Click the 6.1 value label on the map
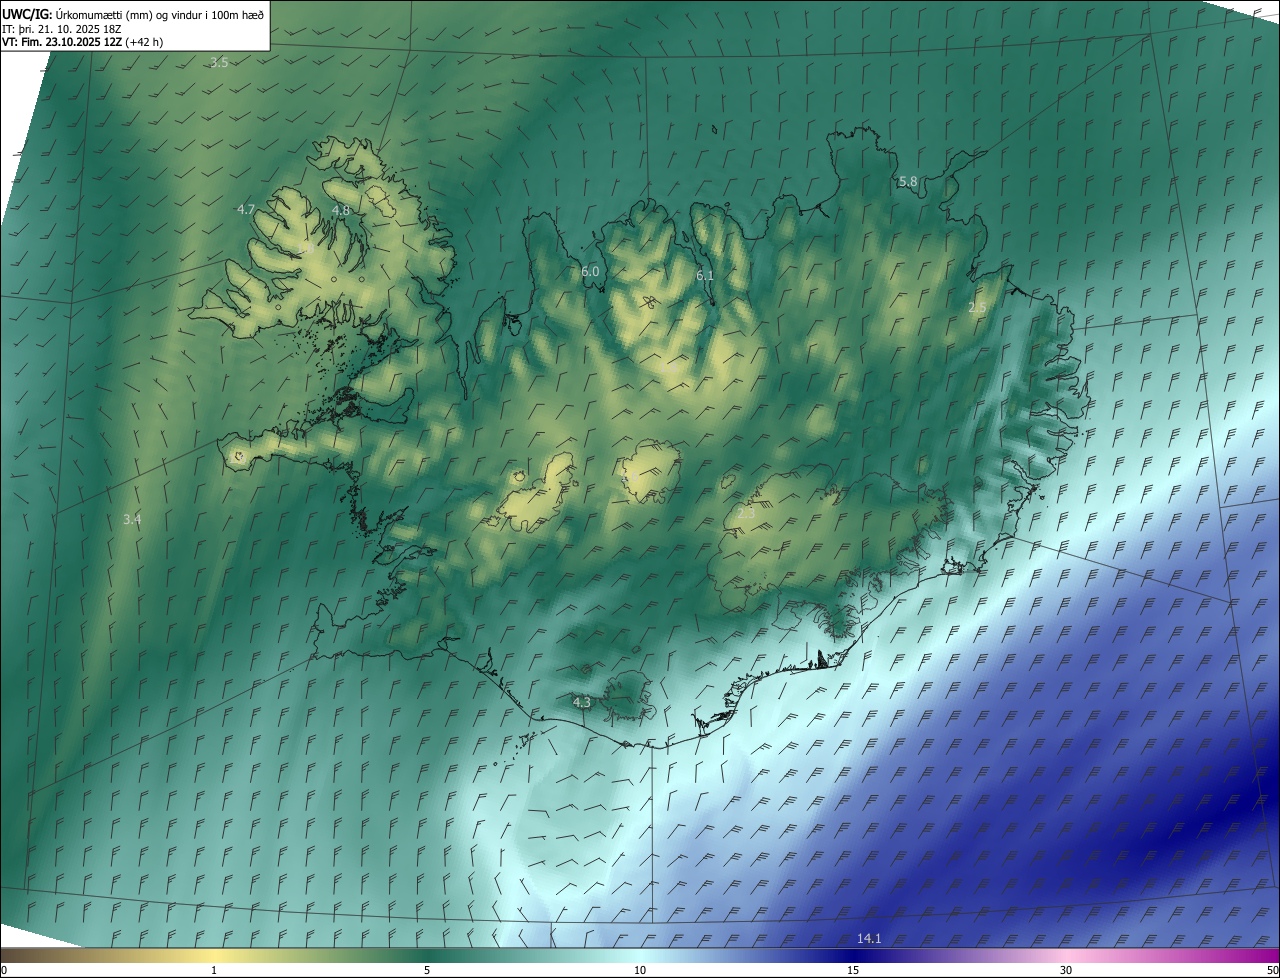The height and width of the screenshot is (978, 1280). pos(705,275)
